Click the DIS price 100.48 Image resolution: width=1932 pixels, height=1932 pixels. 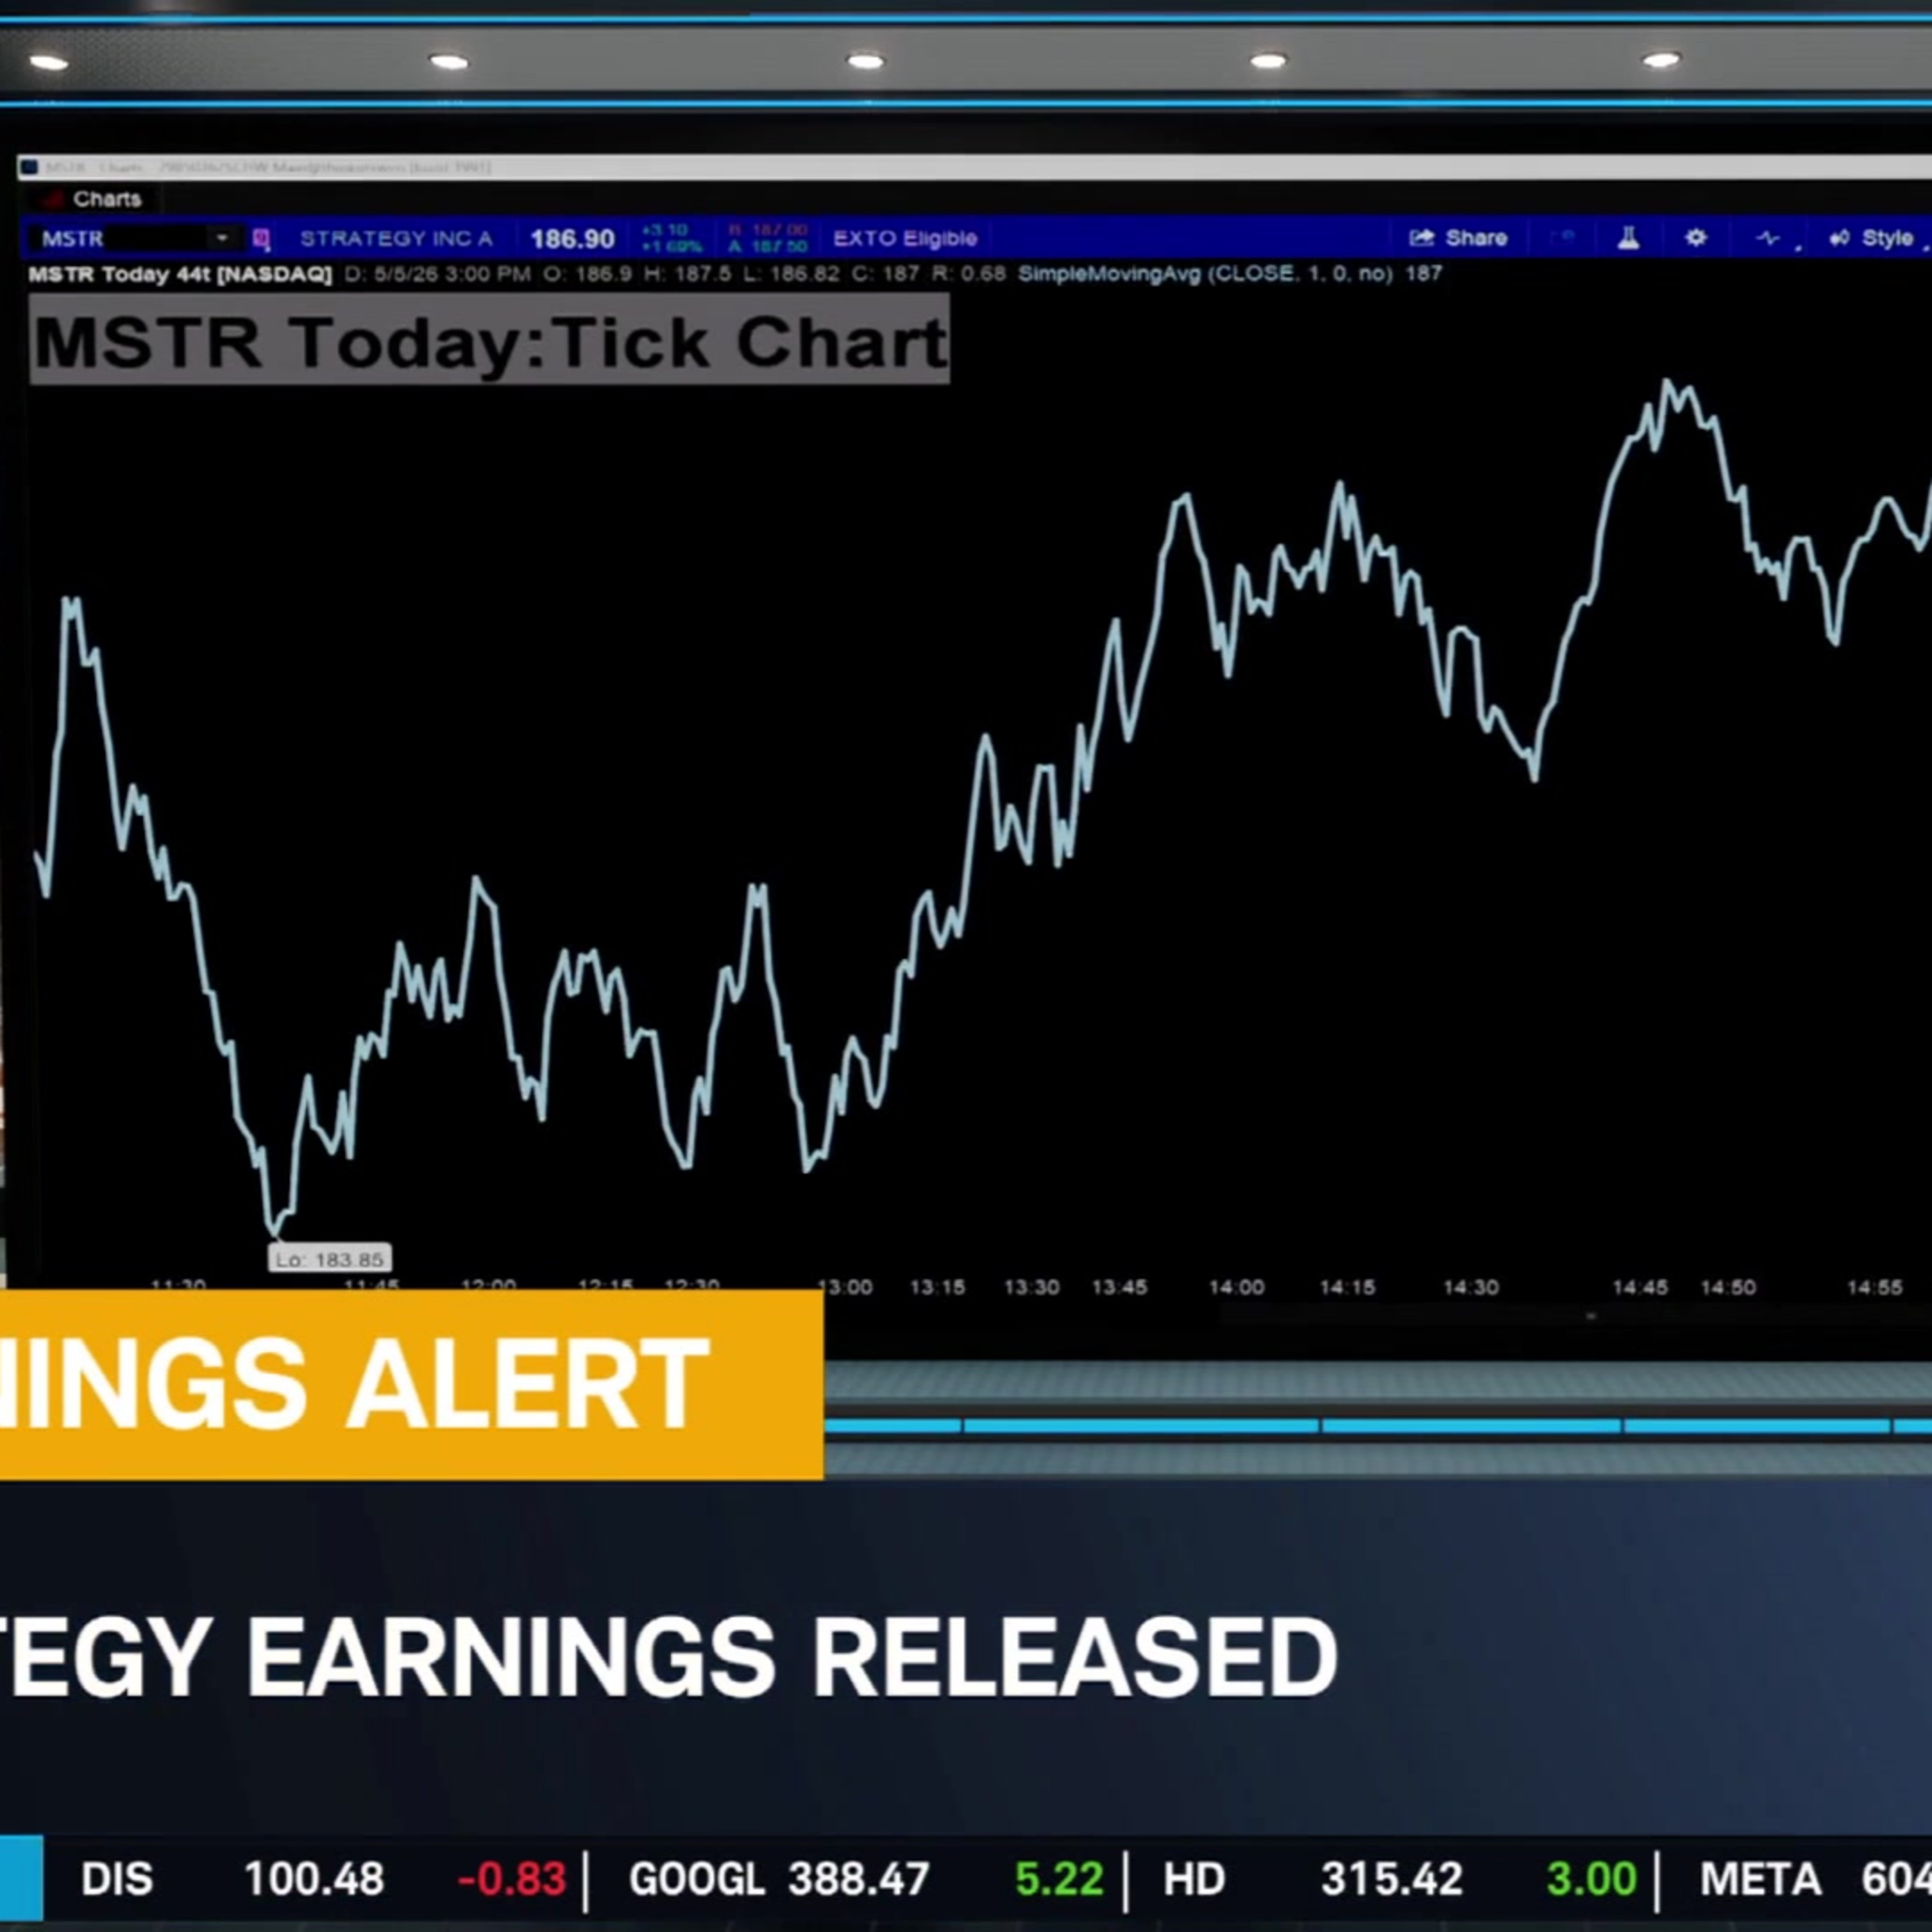314,1880
